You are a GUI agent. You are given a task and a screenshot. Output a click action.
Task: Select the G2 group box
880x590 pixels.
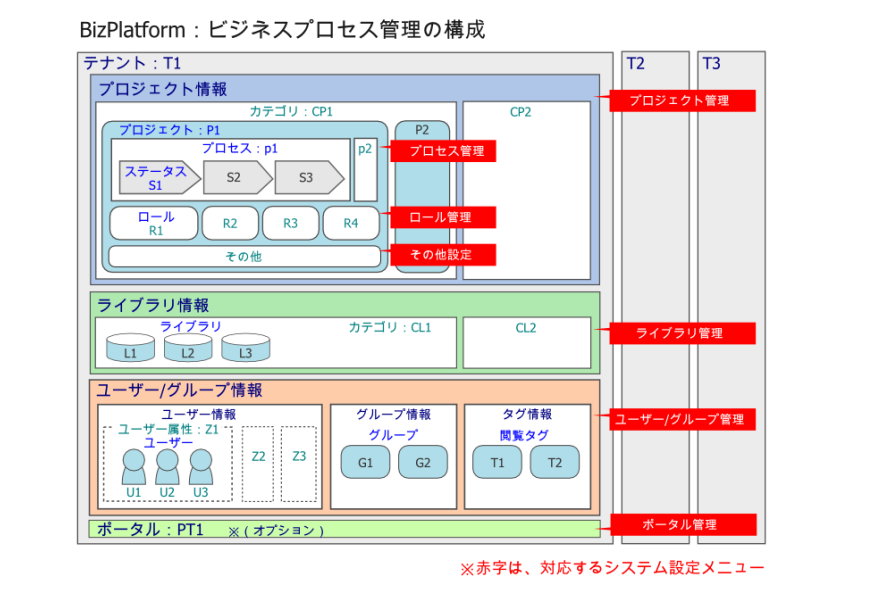423,462
